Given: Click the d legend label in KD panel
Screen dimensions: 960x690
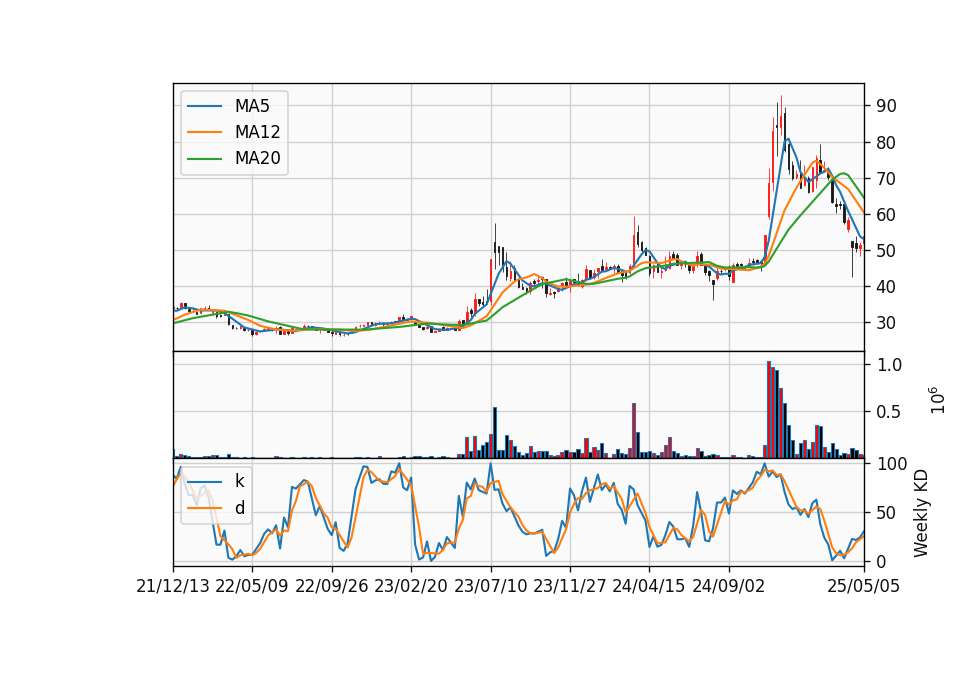Looking at the screenshot, I should (x=240, y=508).
